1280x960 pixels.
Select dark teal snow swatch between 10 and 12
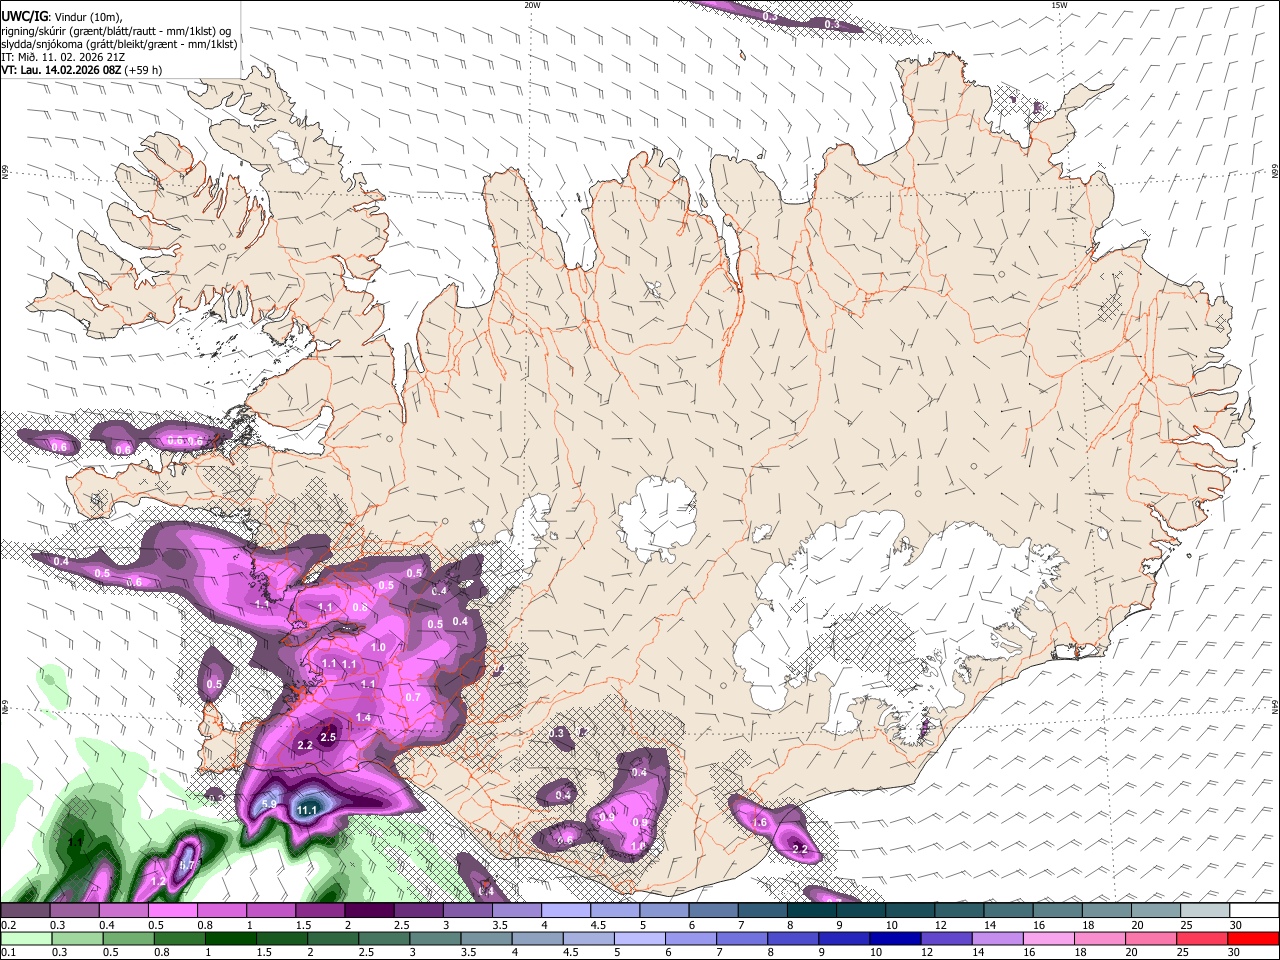(x=909, y=911)
